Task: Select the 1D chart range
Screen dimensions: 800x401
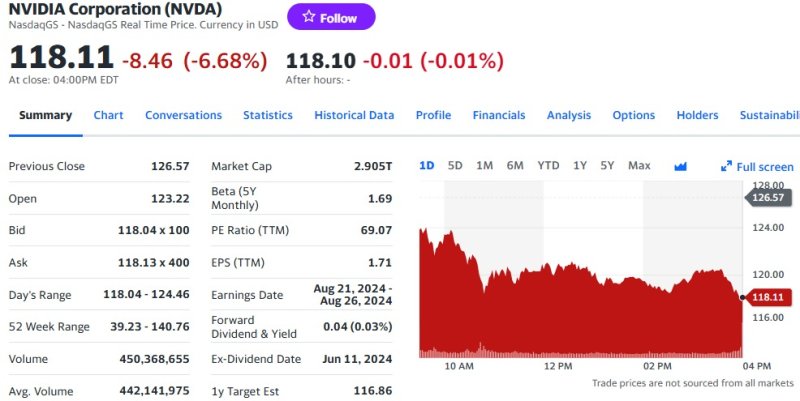Action: click(427, 166)
